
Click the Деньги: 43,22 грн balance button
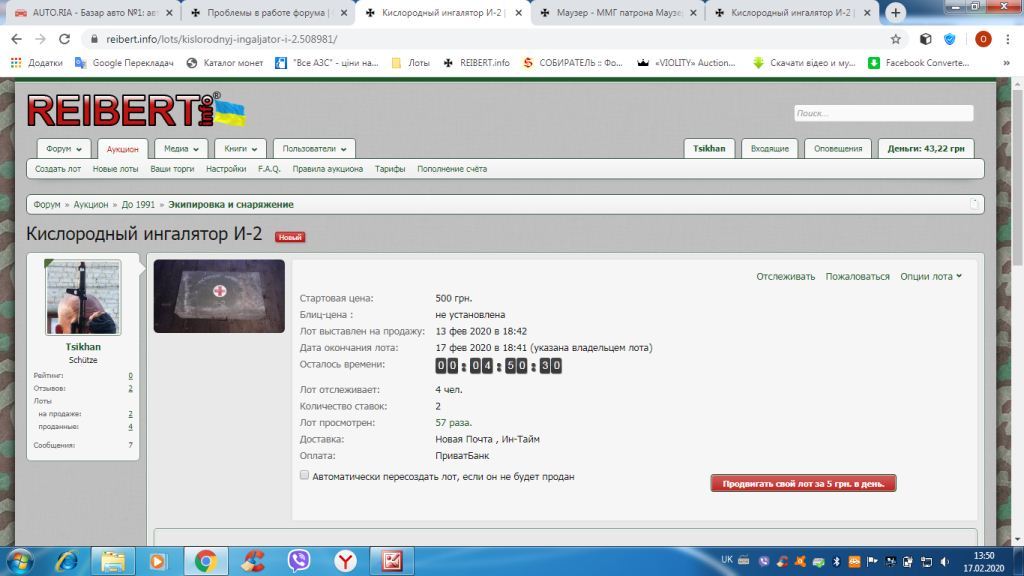[x=926, y=149]
